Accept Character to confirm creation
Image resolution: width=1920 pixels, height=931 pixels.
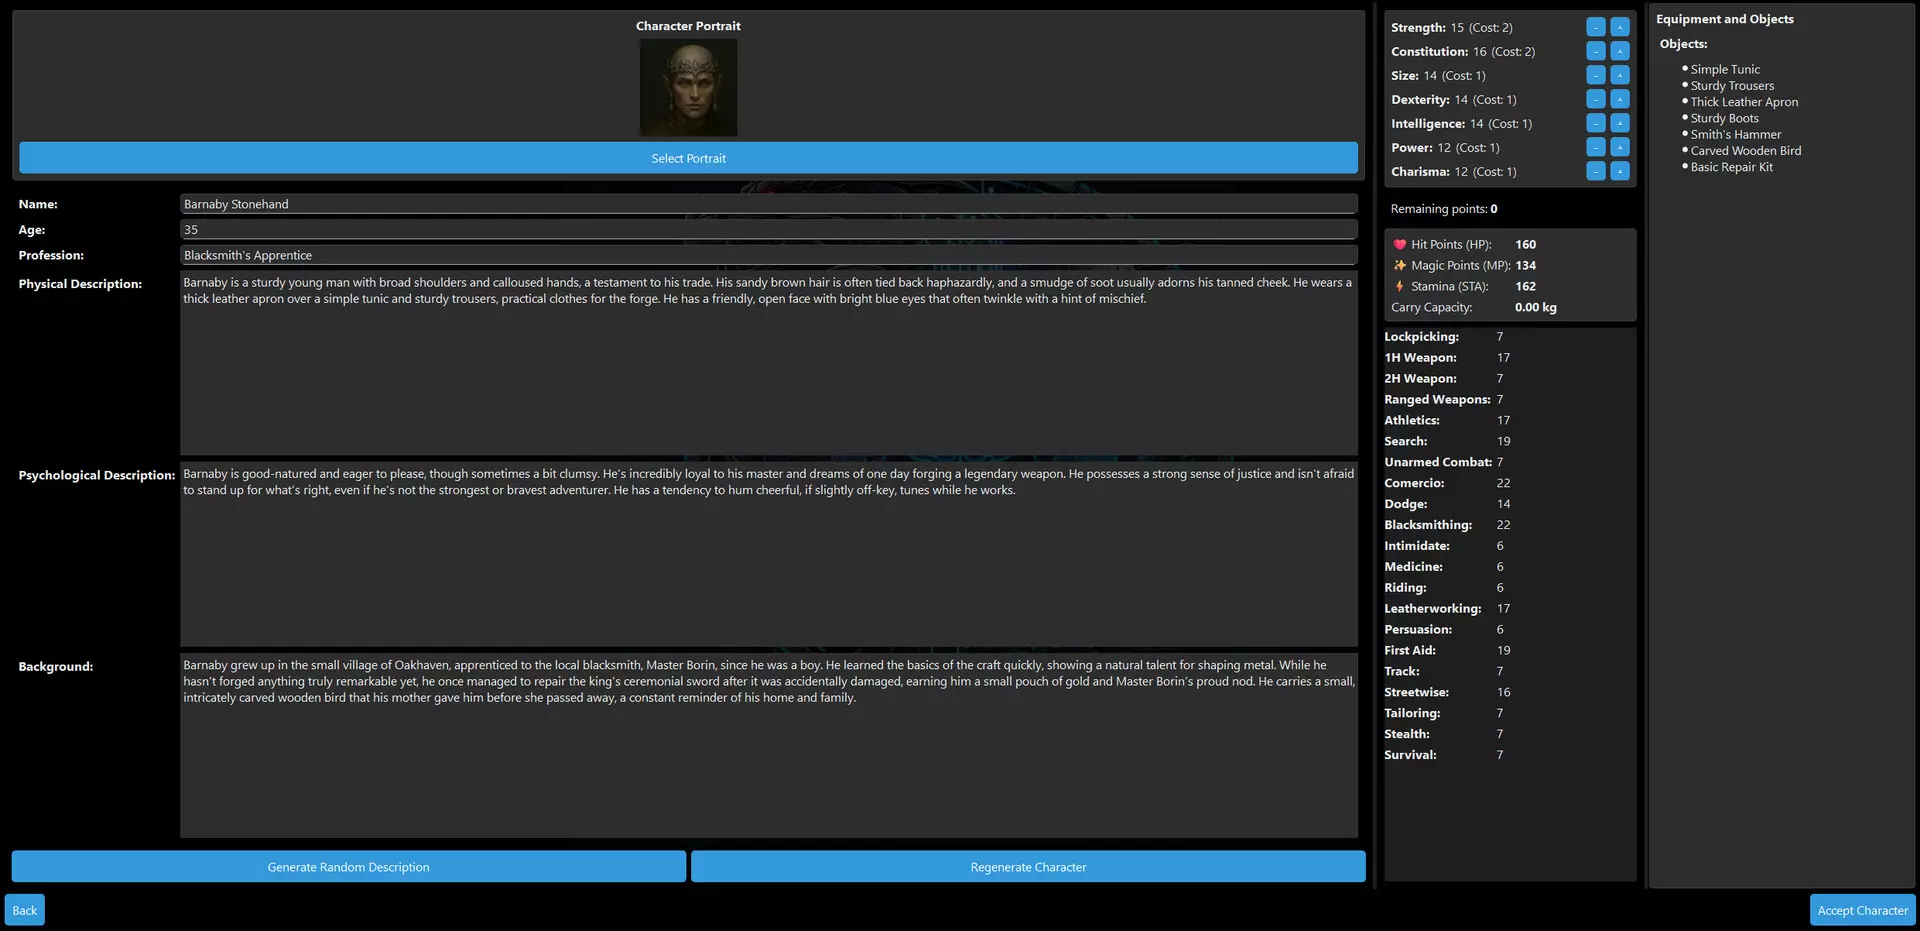tap(1862, 910)
